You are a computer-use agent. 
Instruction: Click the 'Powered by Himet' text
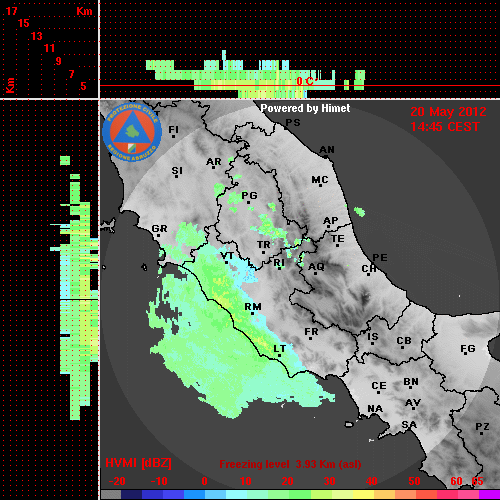pos(305,108)
